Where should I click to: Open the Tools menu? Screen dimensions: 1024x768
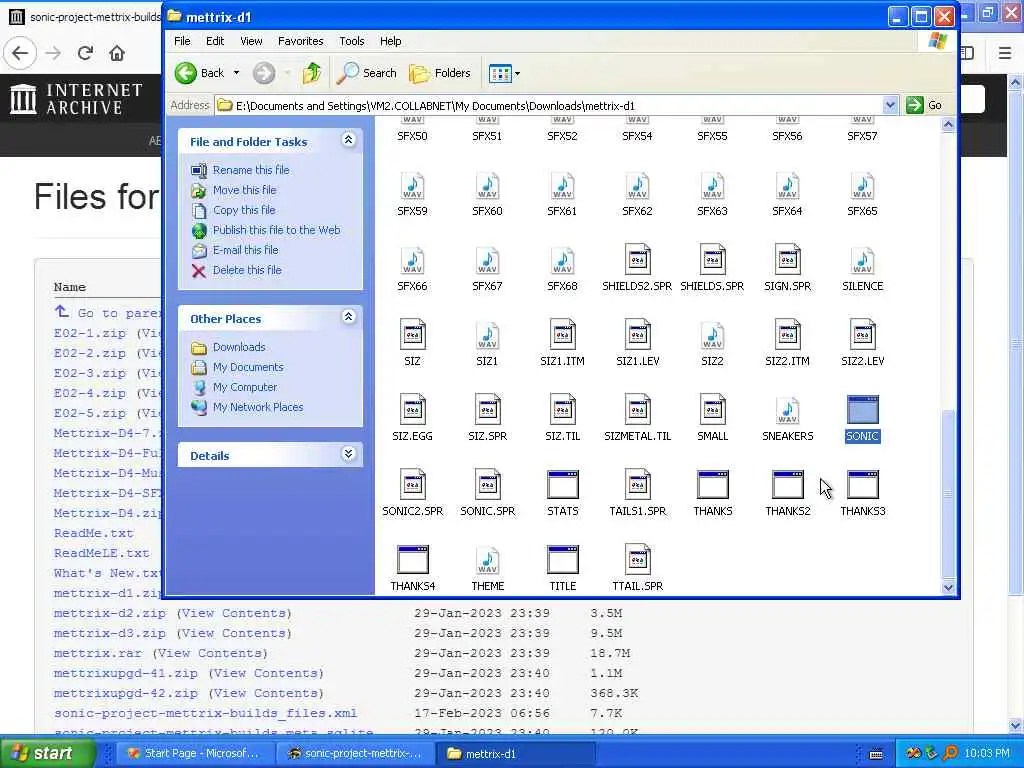tap(351, 41)
